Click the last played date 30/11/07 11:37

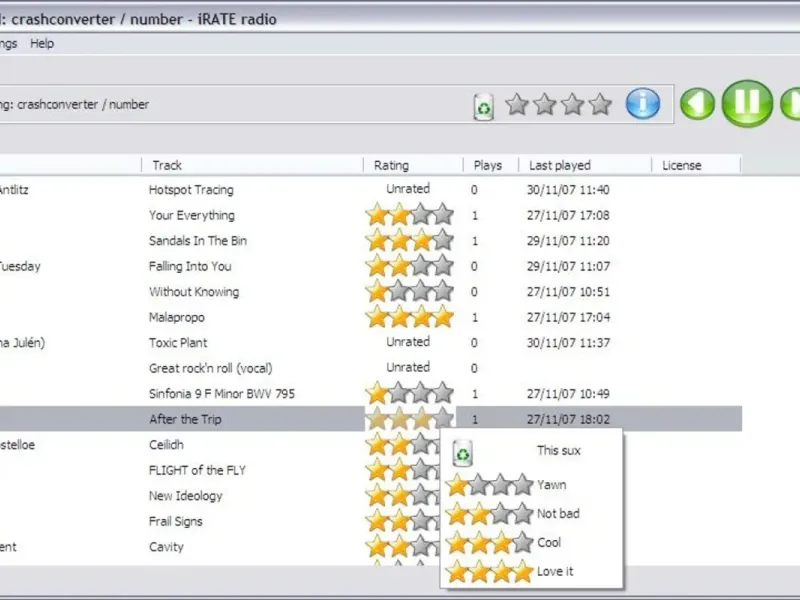pos(568,343)
